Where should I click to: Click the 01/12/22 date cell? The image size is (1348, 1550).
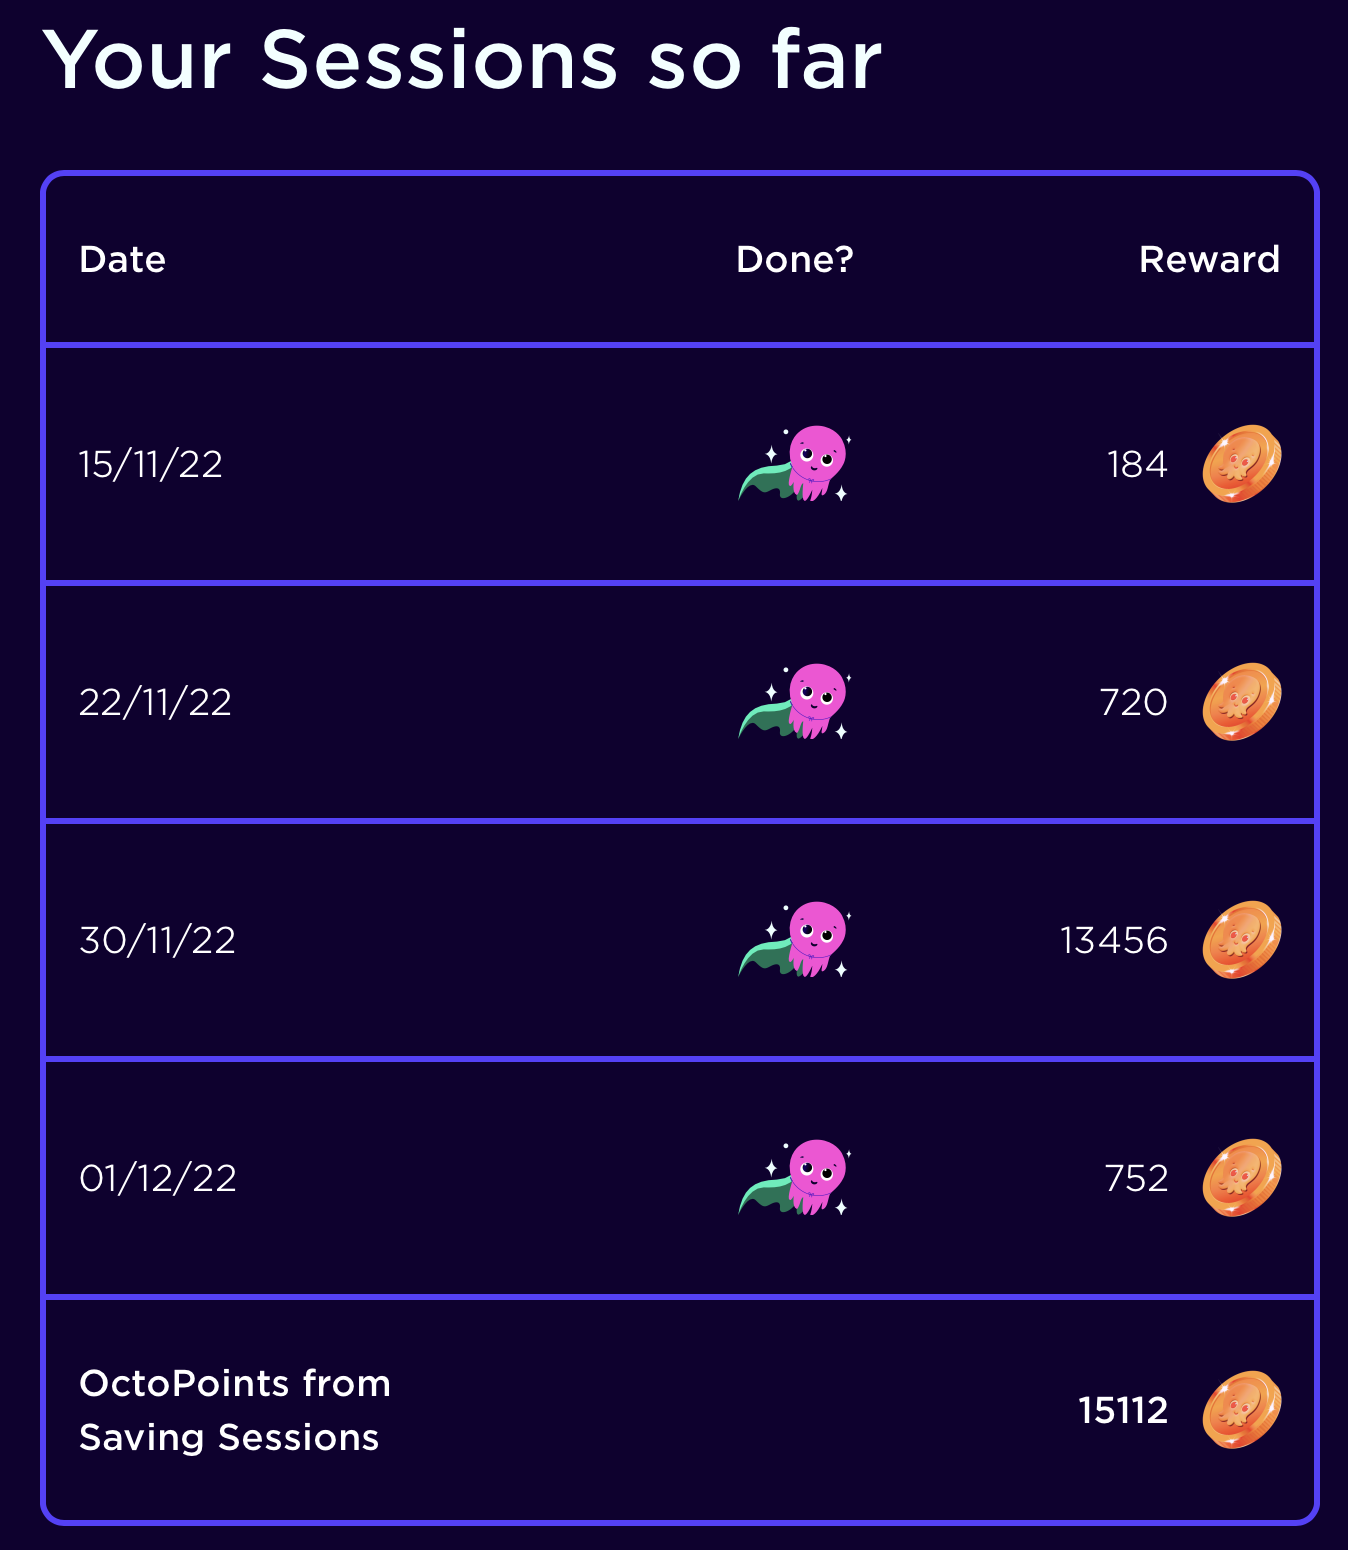[158, 1178]
